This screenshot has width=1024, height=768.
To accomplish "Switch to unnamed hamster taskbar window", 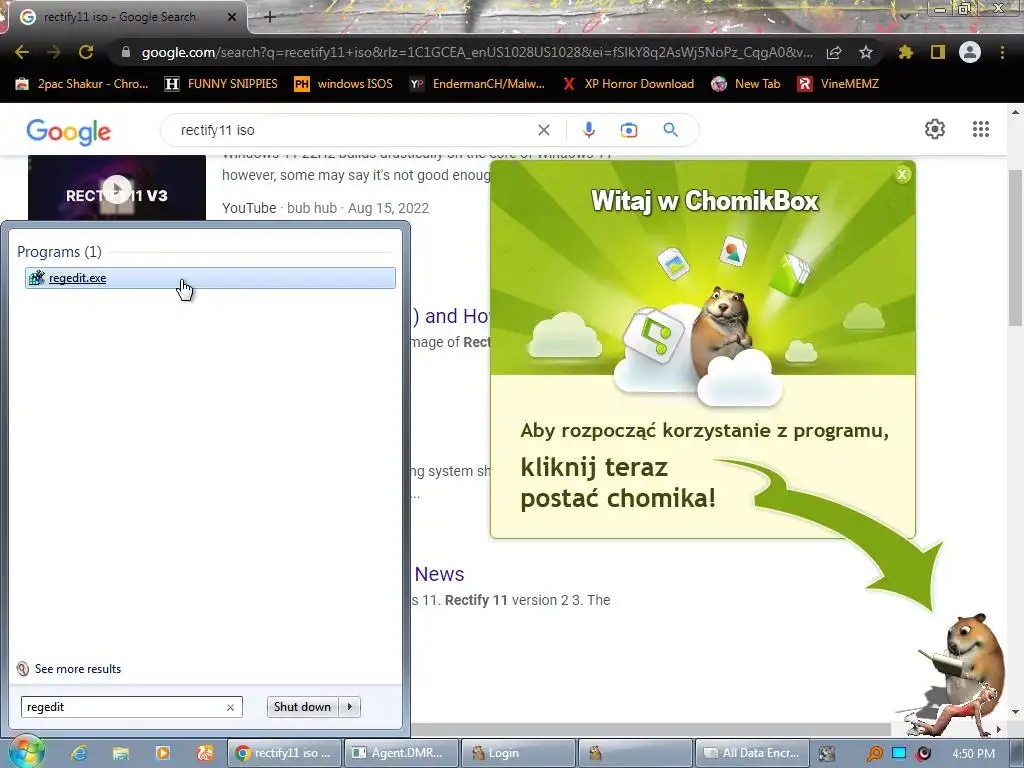I will pyautogui.click(x=635, y=753).
